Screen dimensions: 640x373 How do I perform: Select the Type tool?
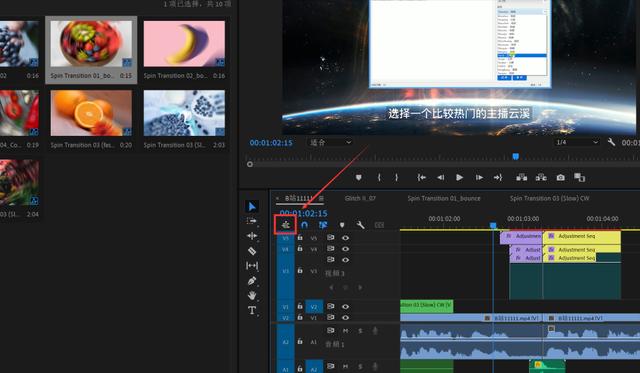tap(252, 311)
